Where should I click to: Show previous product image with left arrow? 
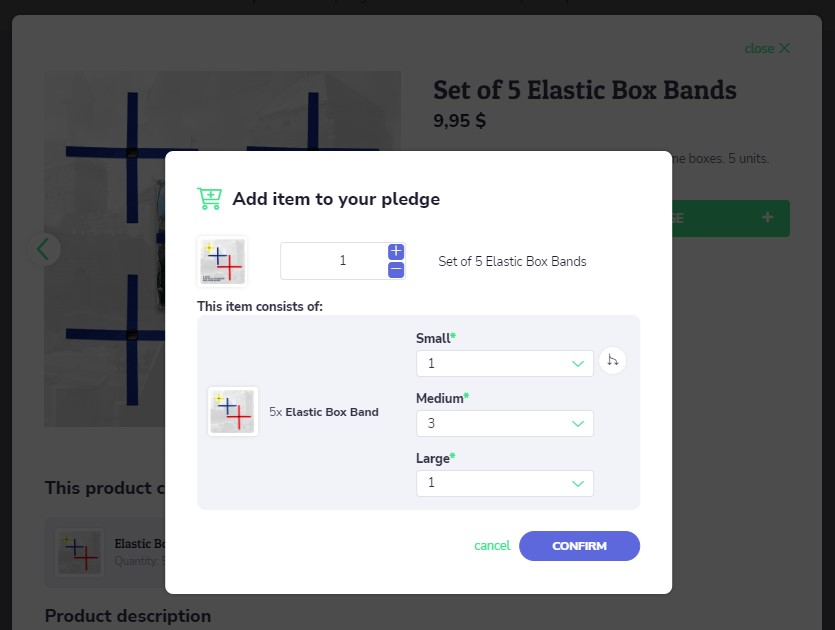click(44, 249)
